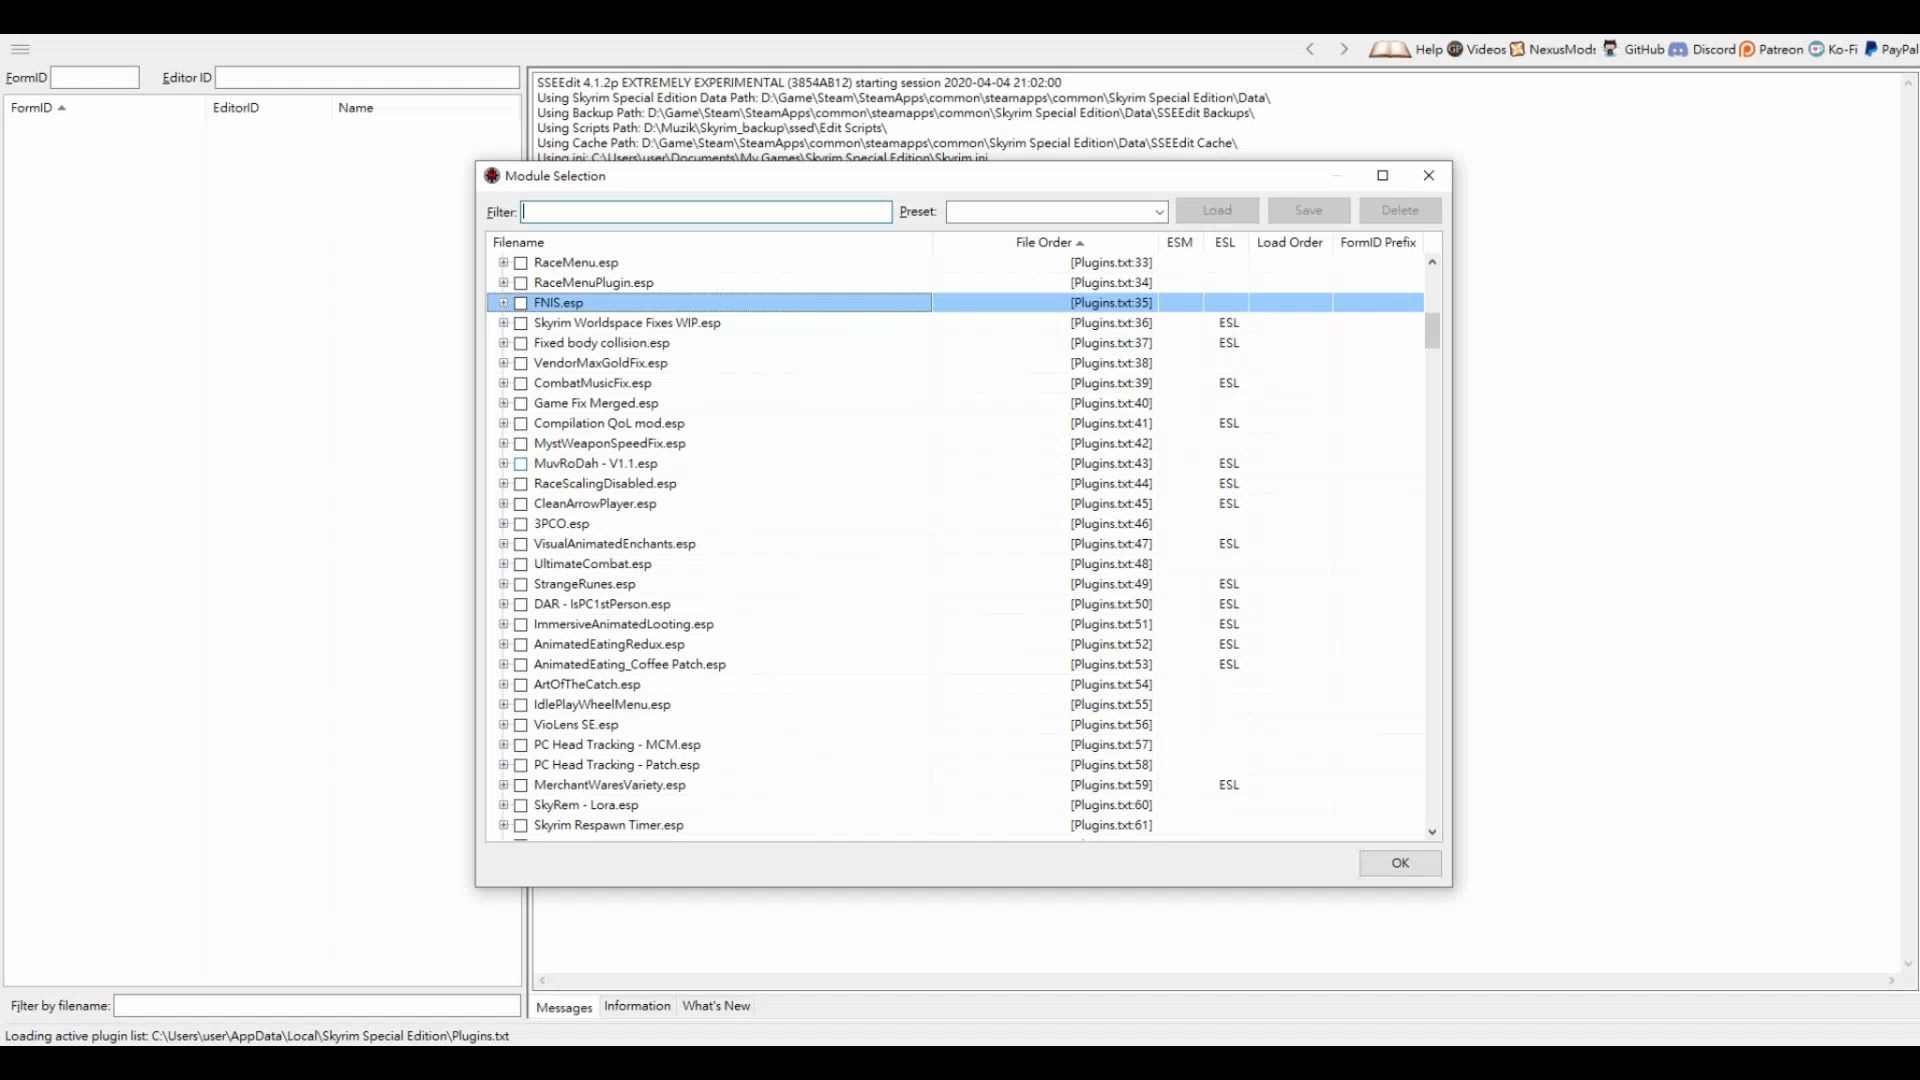Click the back navigation arrow
Viewport: 1920px width, 1080px height.
tap(1310, 49)
